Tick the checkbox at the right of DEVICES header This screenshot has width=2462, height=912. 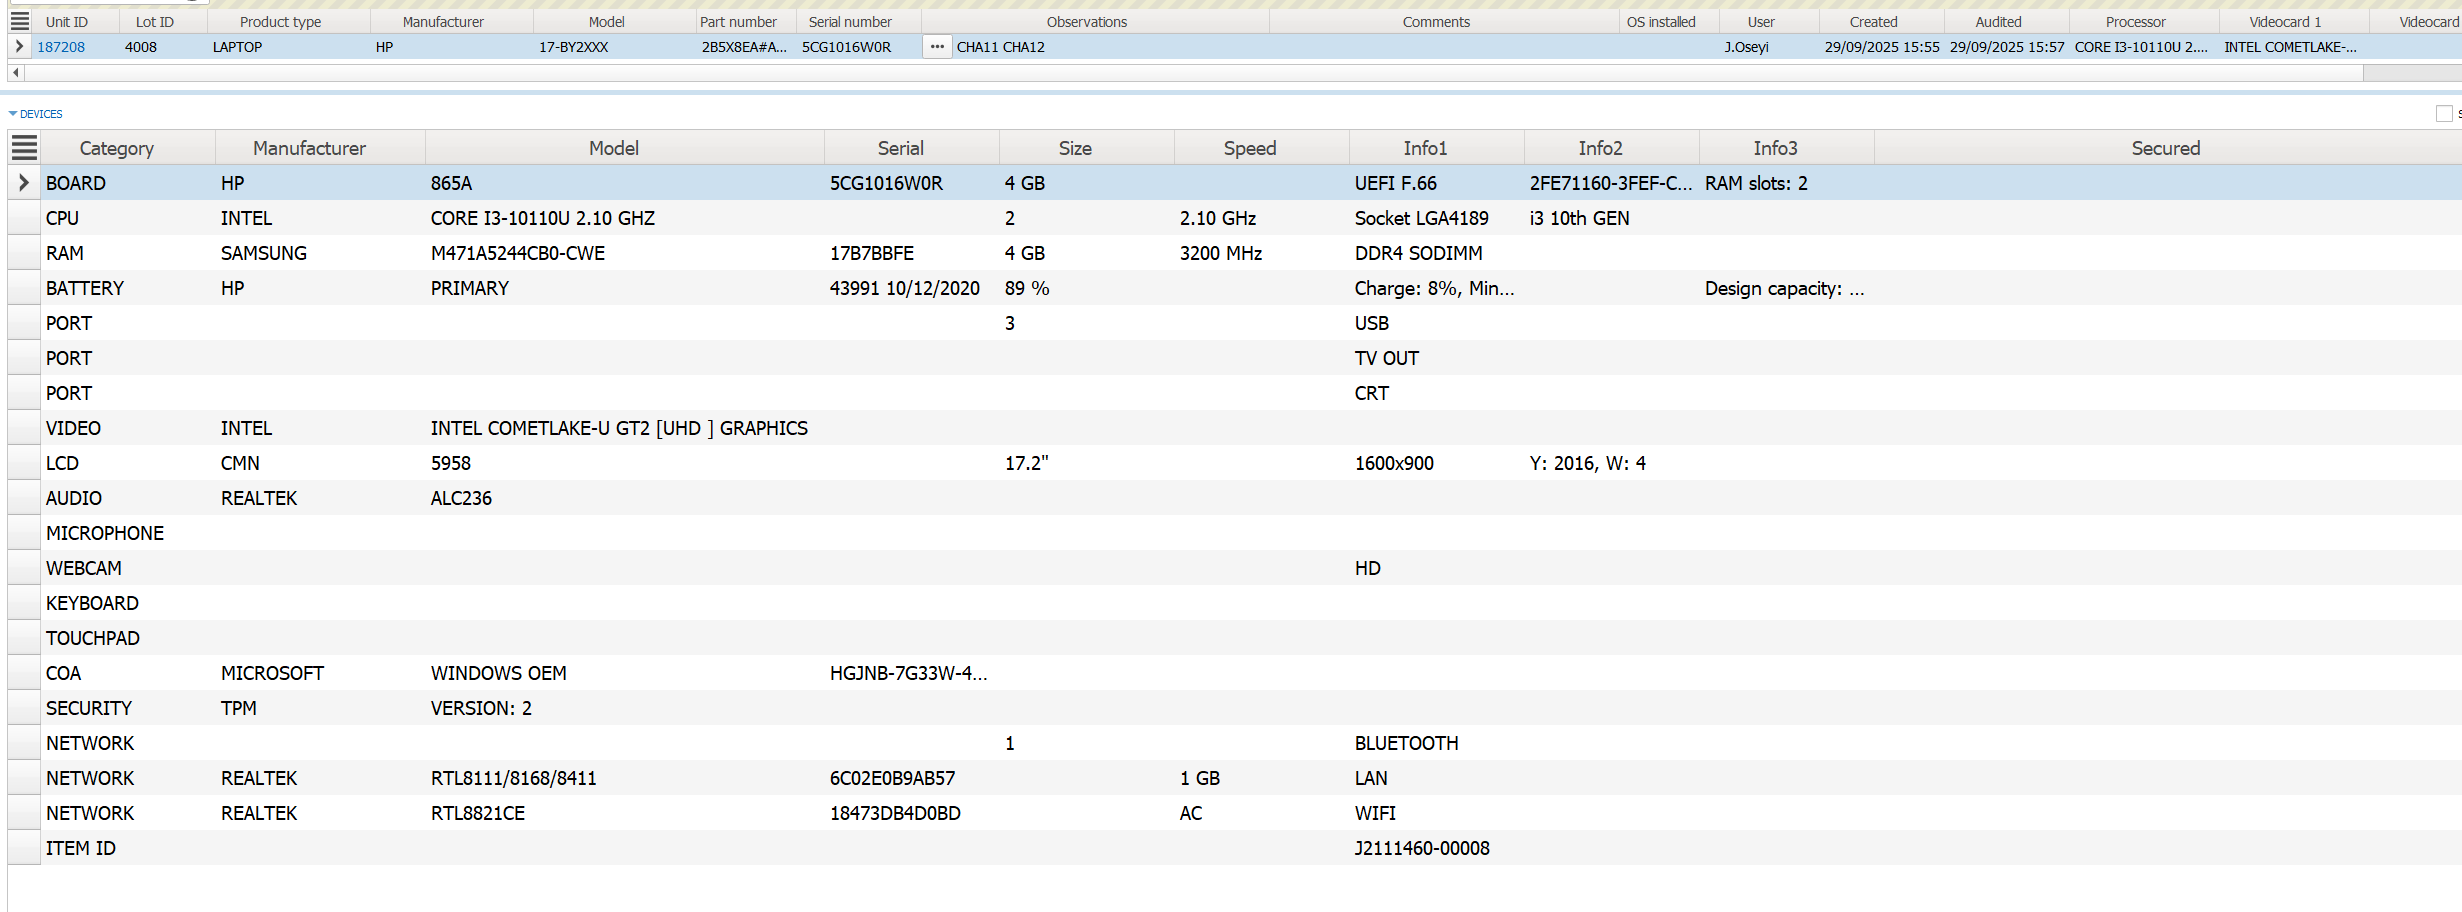pyautogui.click(x=2444, y=114)
